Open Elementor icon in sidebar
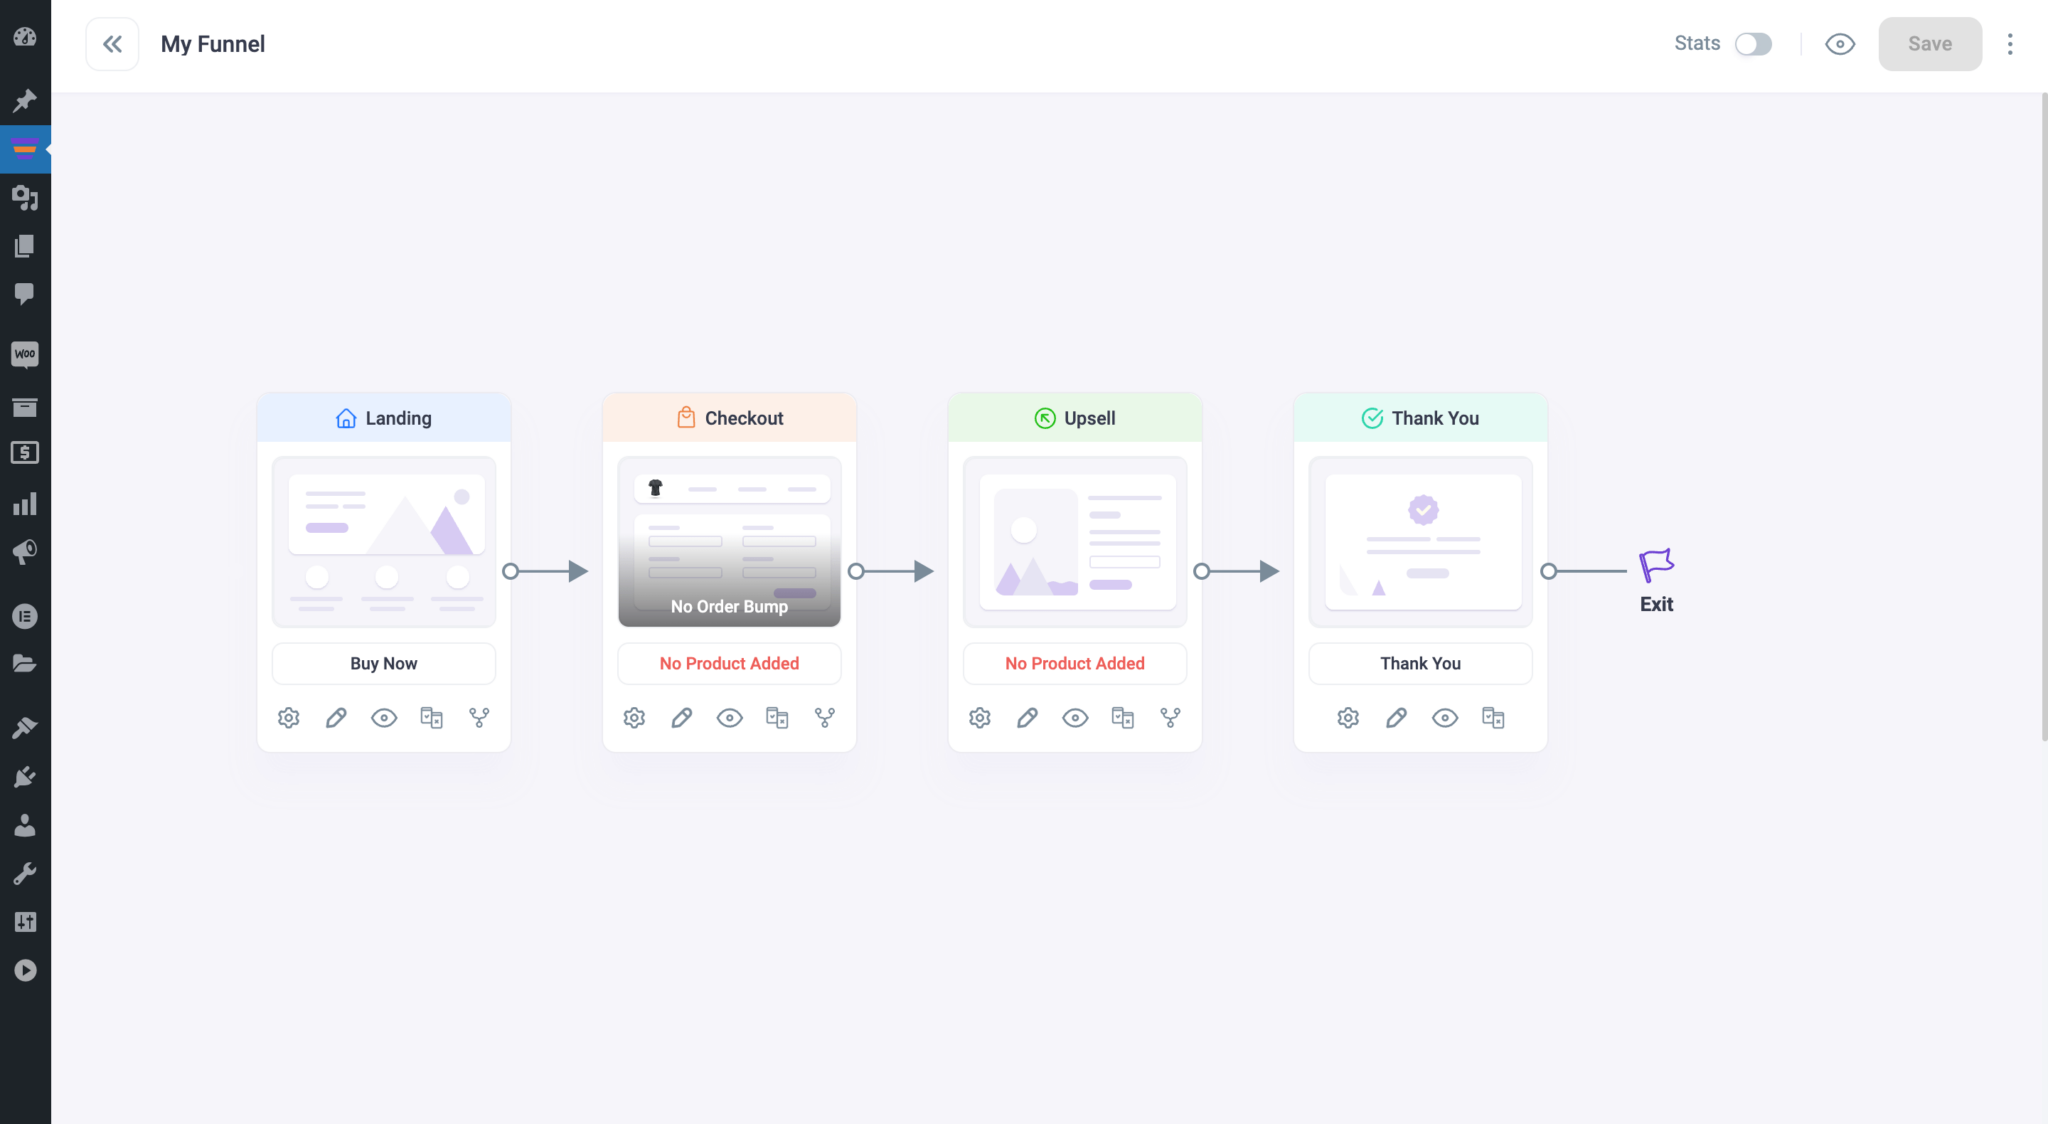Viewport: 2048px width, 1124px height. coord(25,616)
